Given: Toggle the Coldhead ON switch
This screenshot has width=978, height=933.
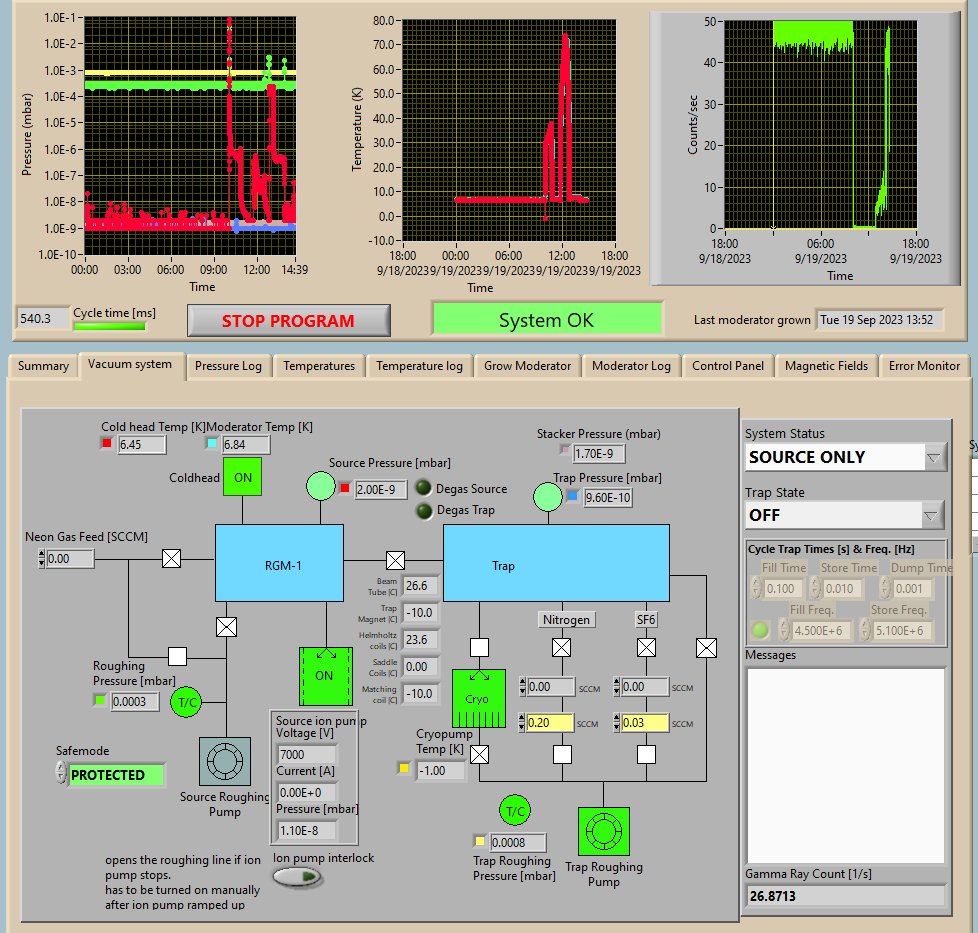Looking at the screenshot, I should point(243,477).
